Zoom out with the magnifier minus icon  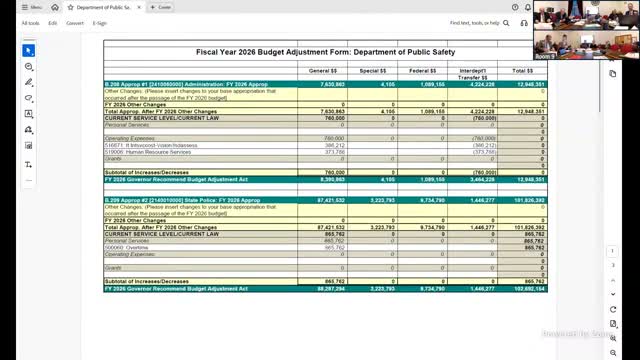point(613,353)
